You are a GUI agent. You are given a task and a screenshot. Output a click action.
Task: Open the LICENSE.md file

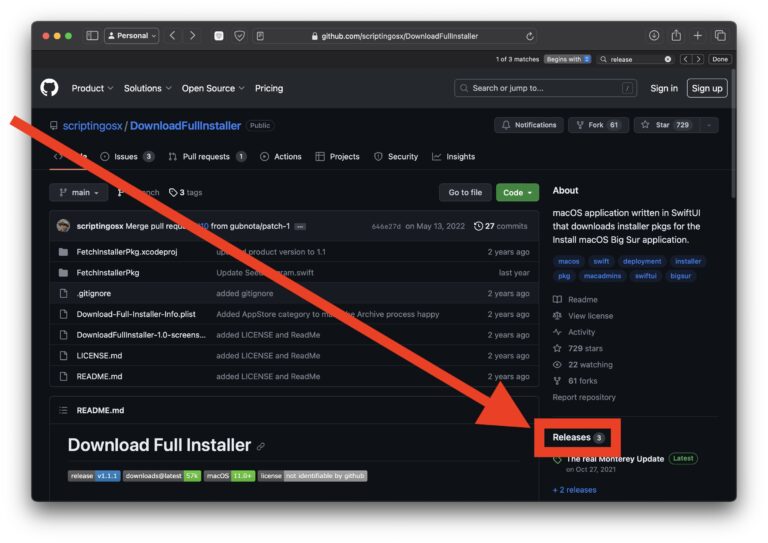(99, 356)
